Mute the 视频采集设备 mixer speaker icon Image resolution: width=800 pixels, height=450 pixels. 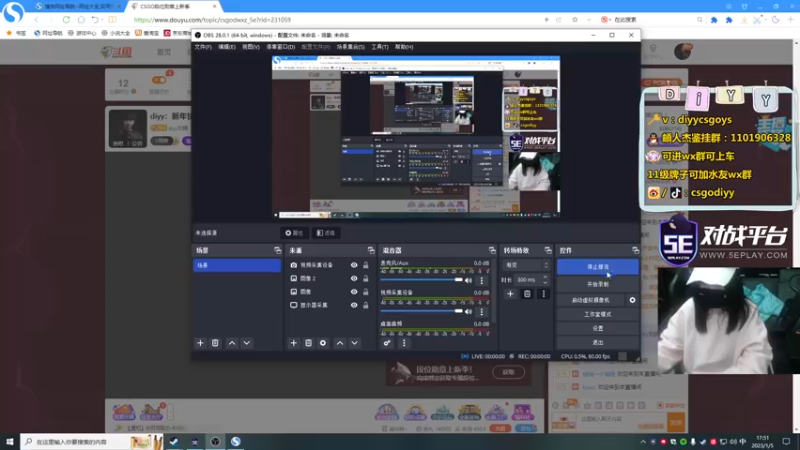click(x=468, y=311)
